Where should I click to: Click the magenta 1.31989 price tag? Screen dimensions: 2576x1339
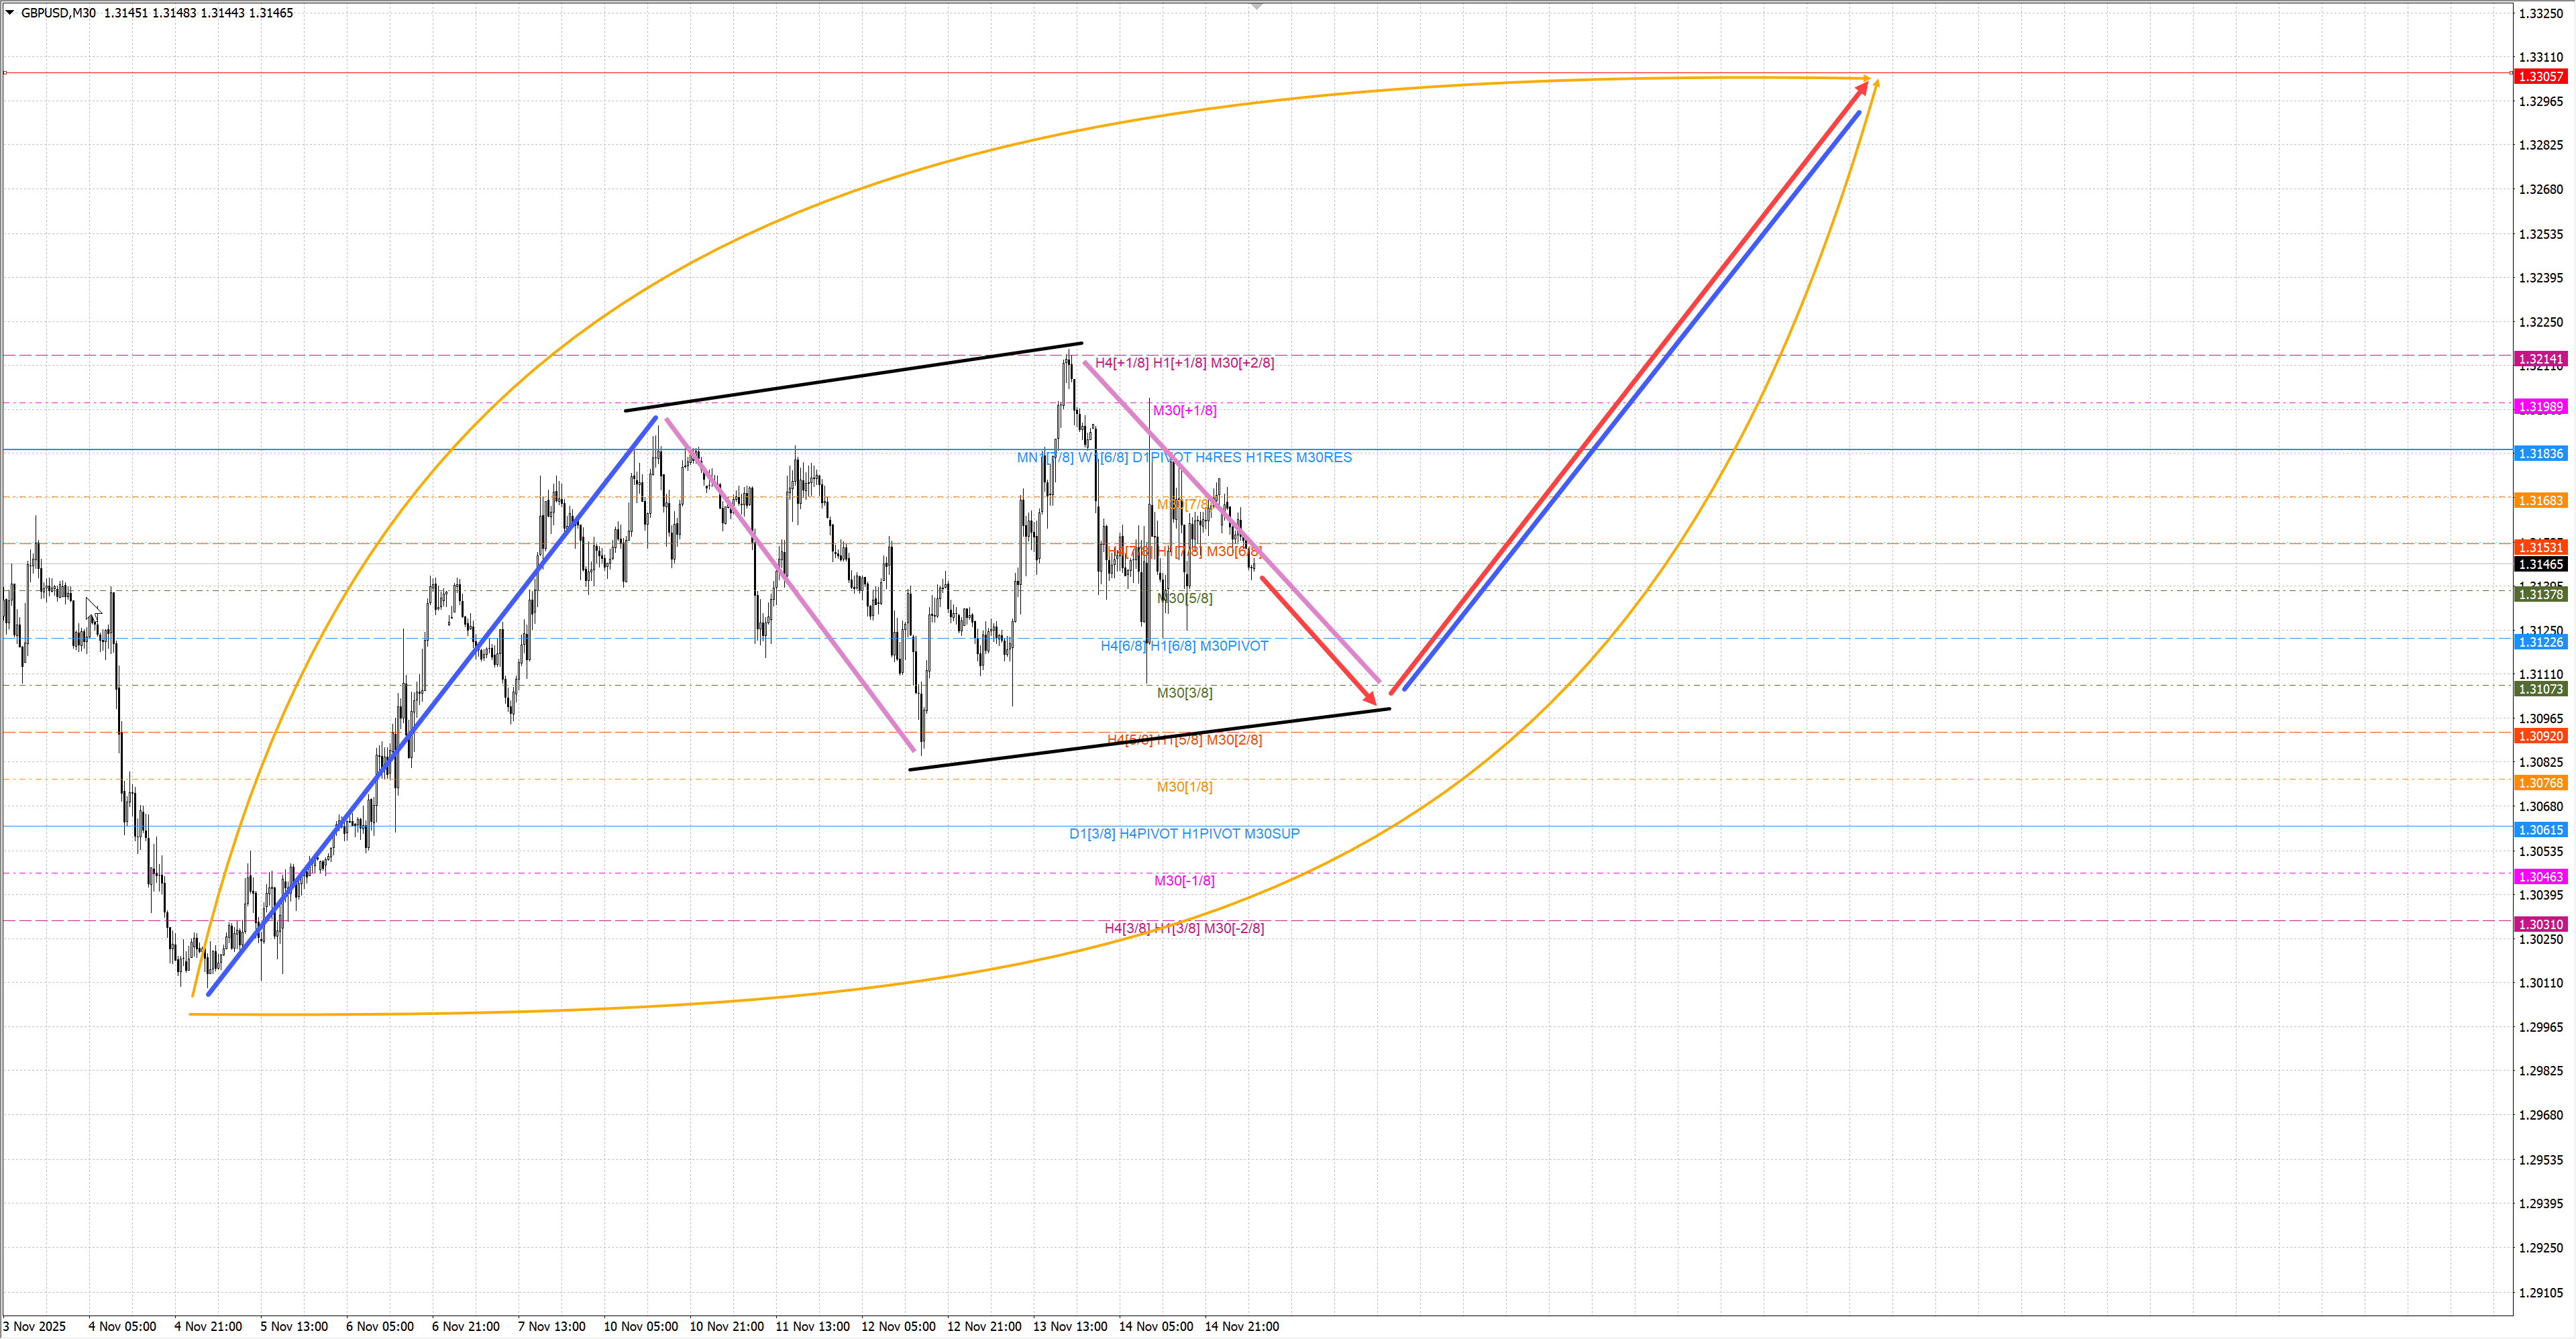pyautogui.click(x=2540, y=407)
